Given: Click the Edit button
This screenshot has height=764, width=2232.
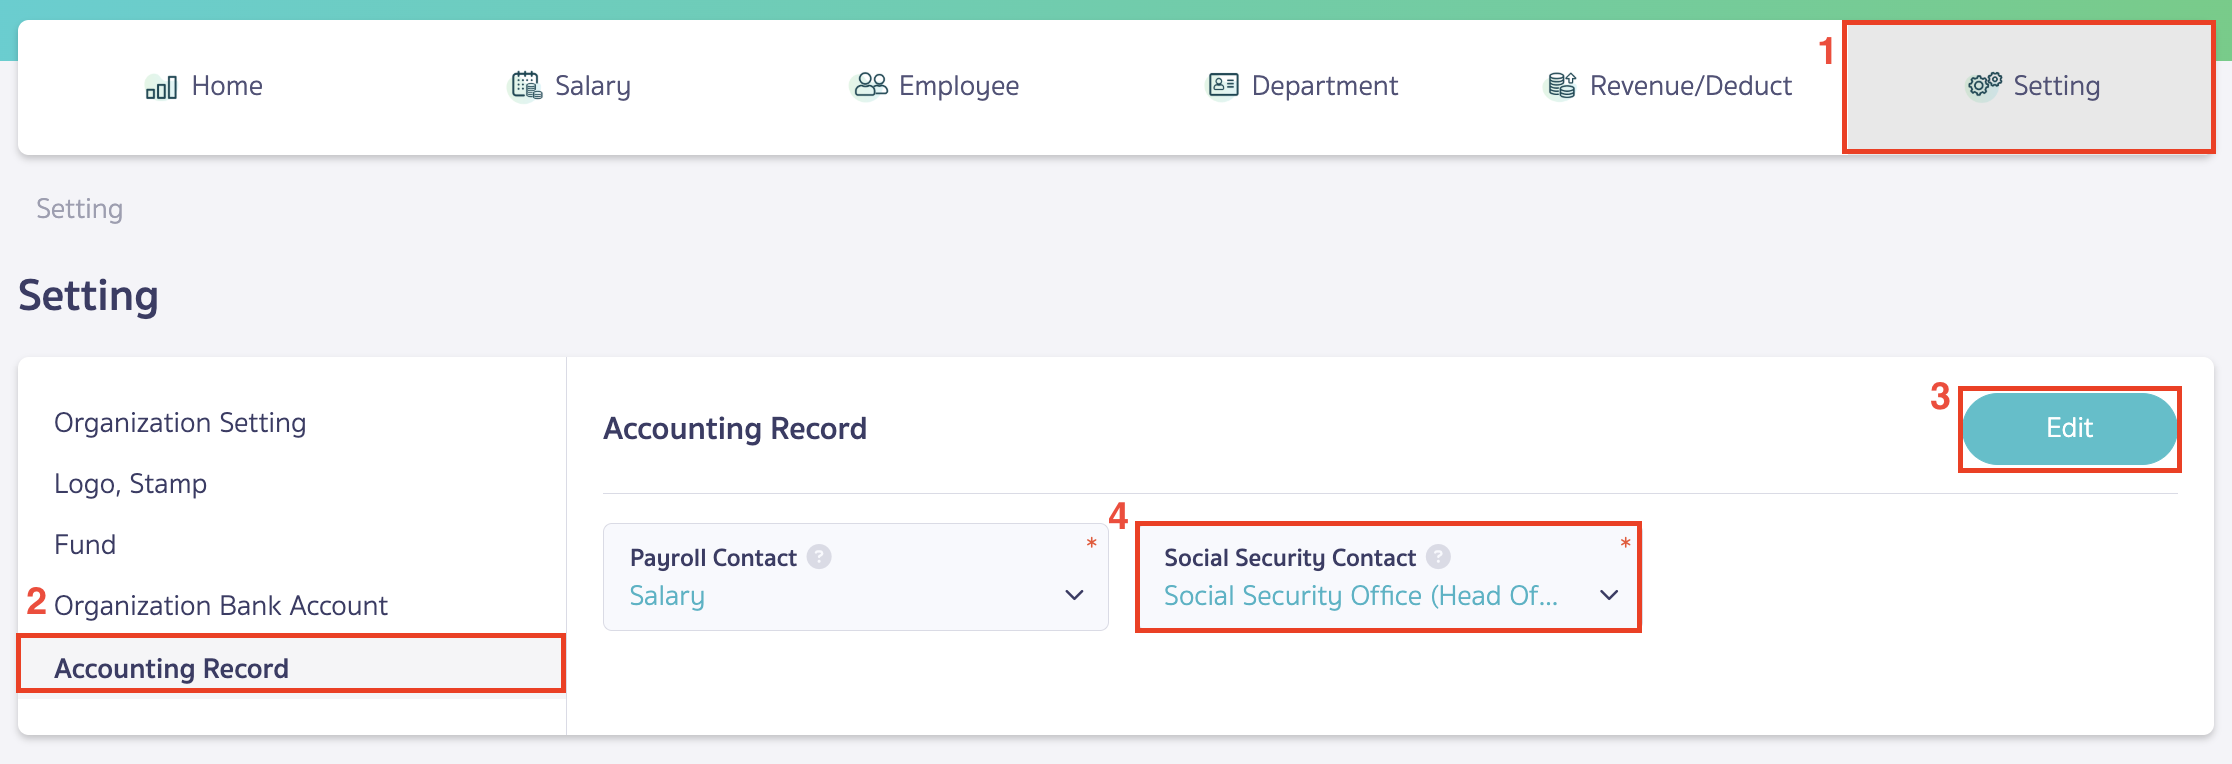Looking at the screenshot, I should click(2068, 428).
